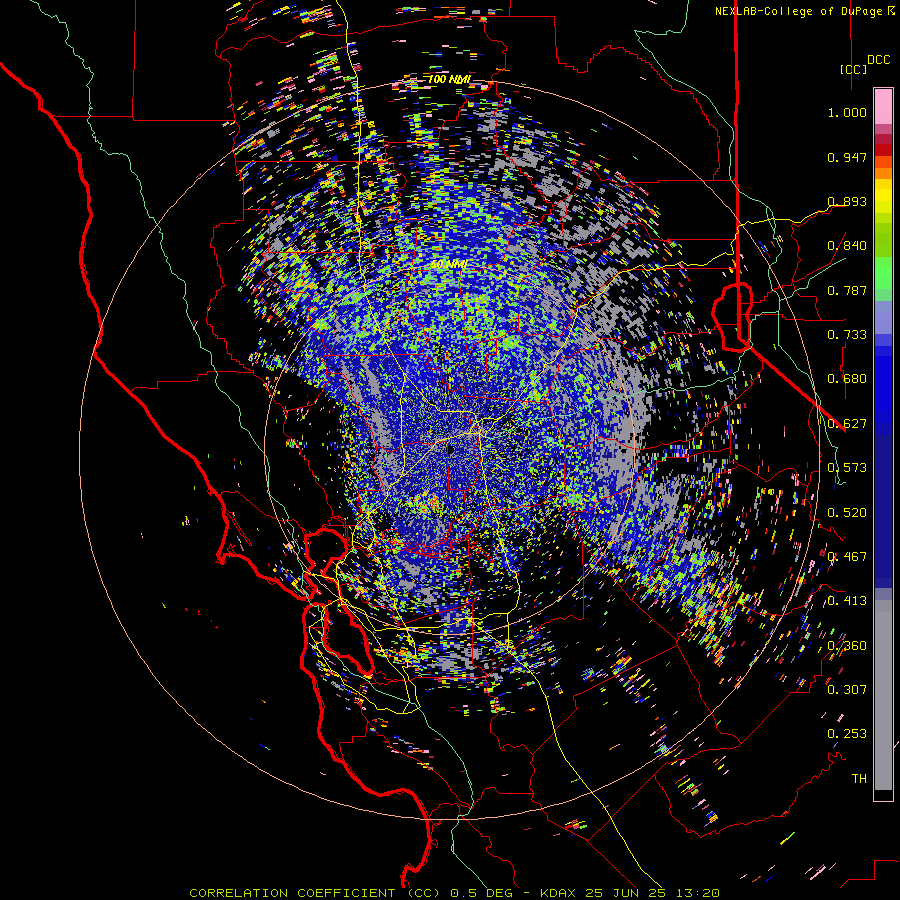
Task: Click the NEXLAB-College of DuPage watermark text
Action: [x=804, y=11]
